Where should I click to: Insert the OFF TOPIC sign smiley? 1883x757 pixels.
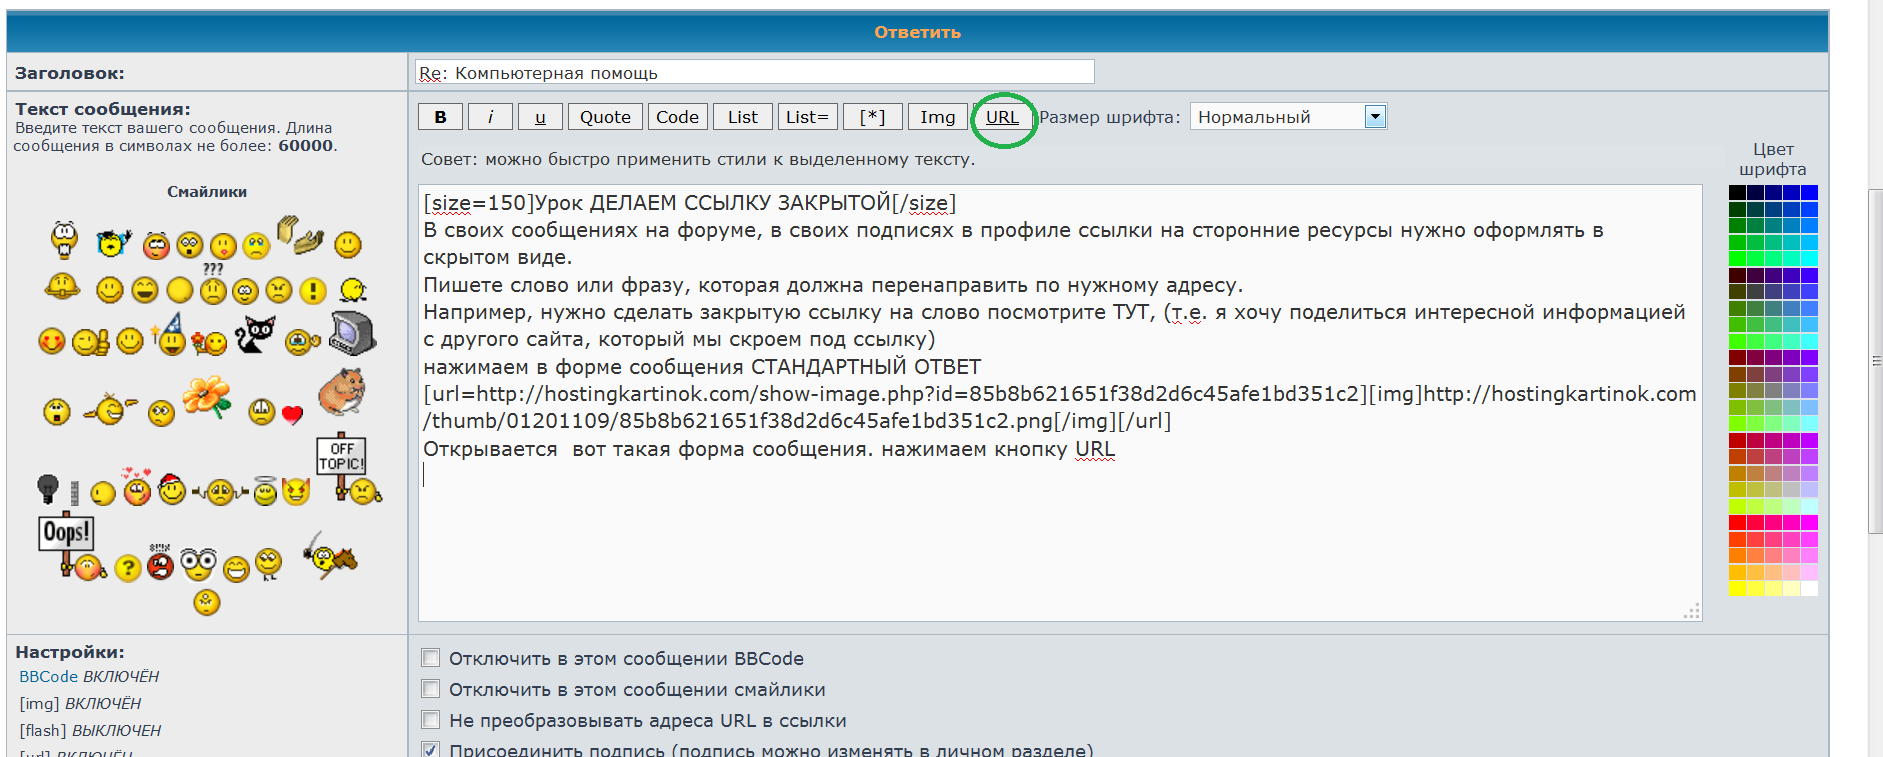point(341,460)
